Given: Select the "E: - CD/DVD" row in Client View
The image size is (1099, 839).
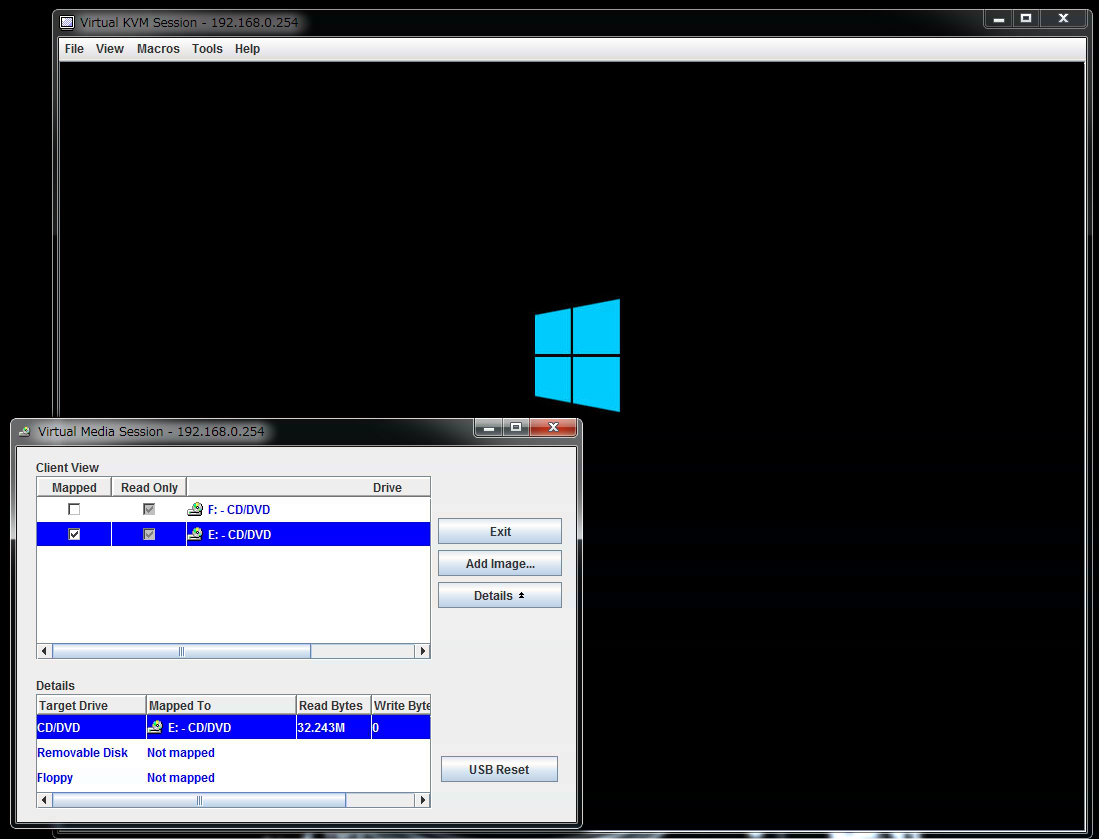Looking at the screenshot, I should 233,534.
